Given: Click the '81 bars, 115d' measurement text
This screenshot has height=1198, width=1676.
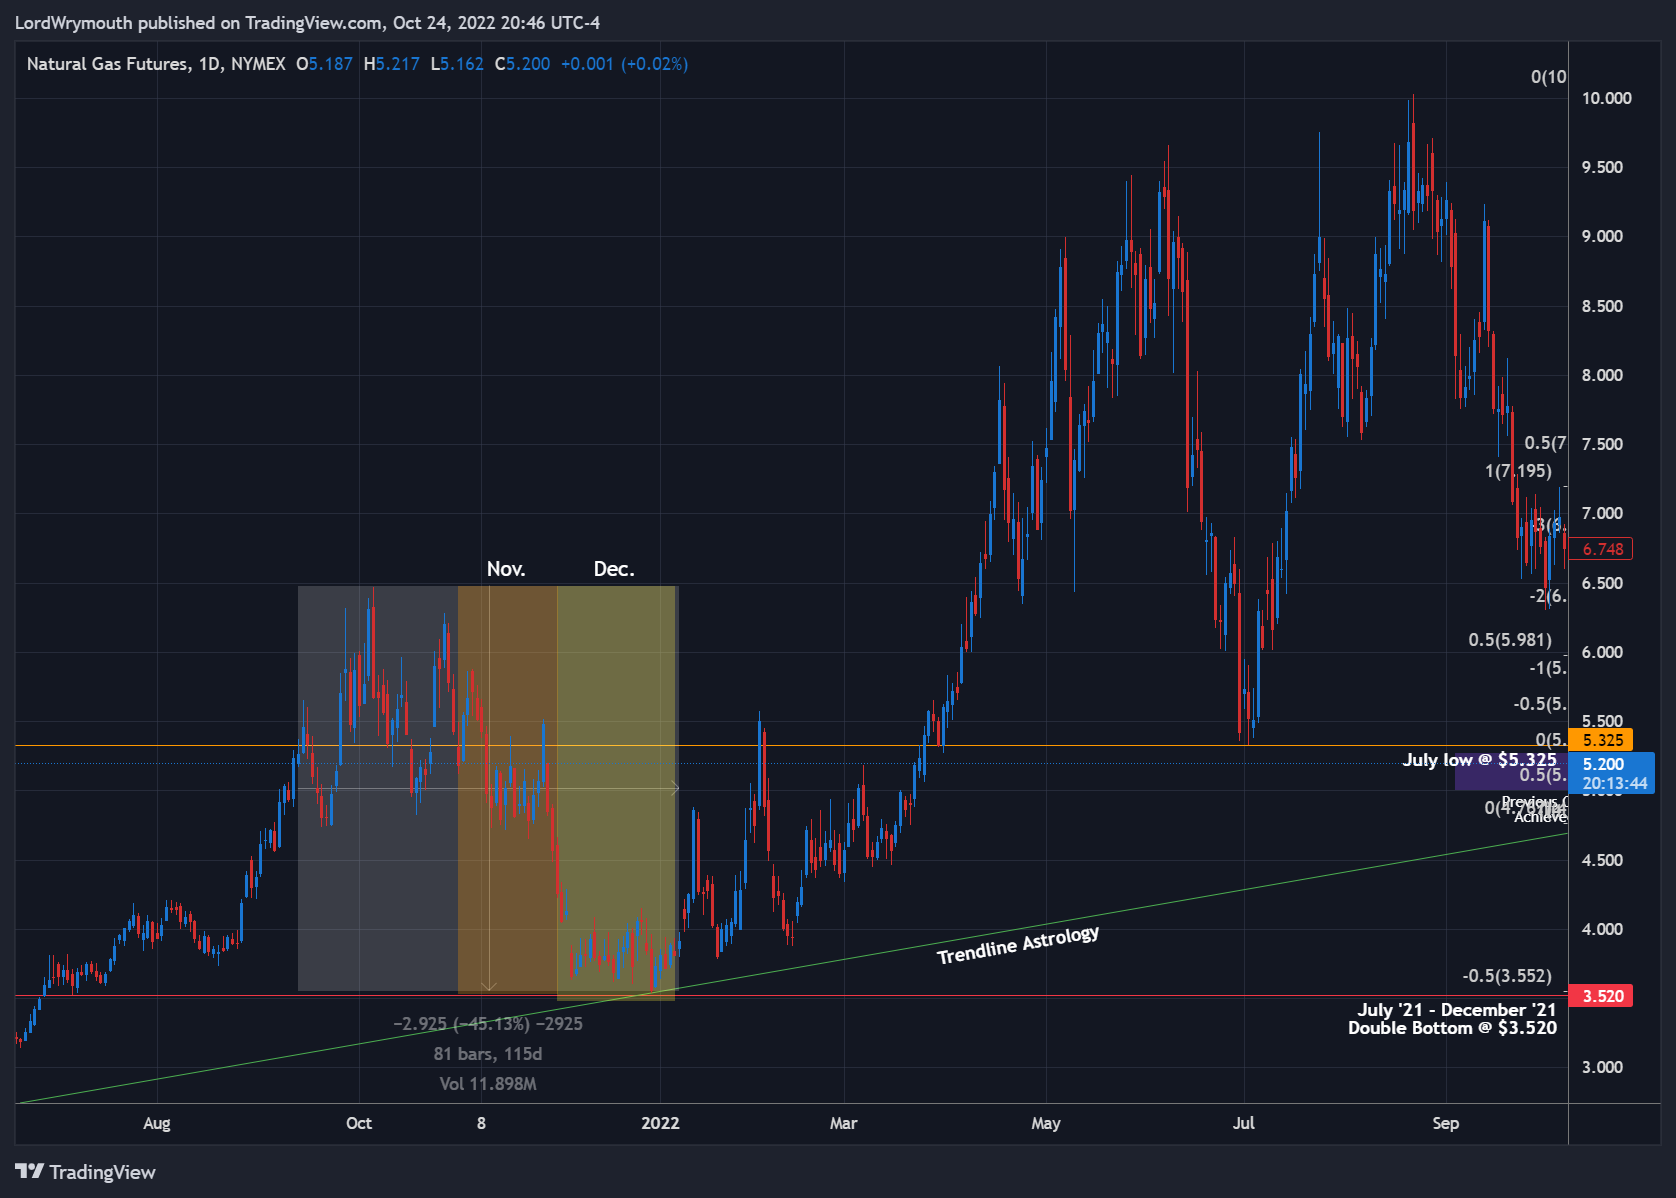Looking at the screenshot, I should [488, 1054].
